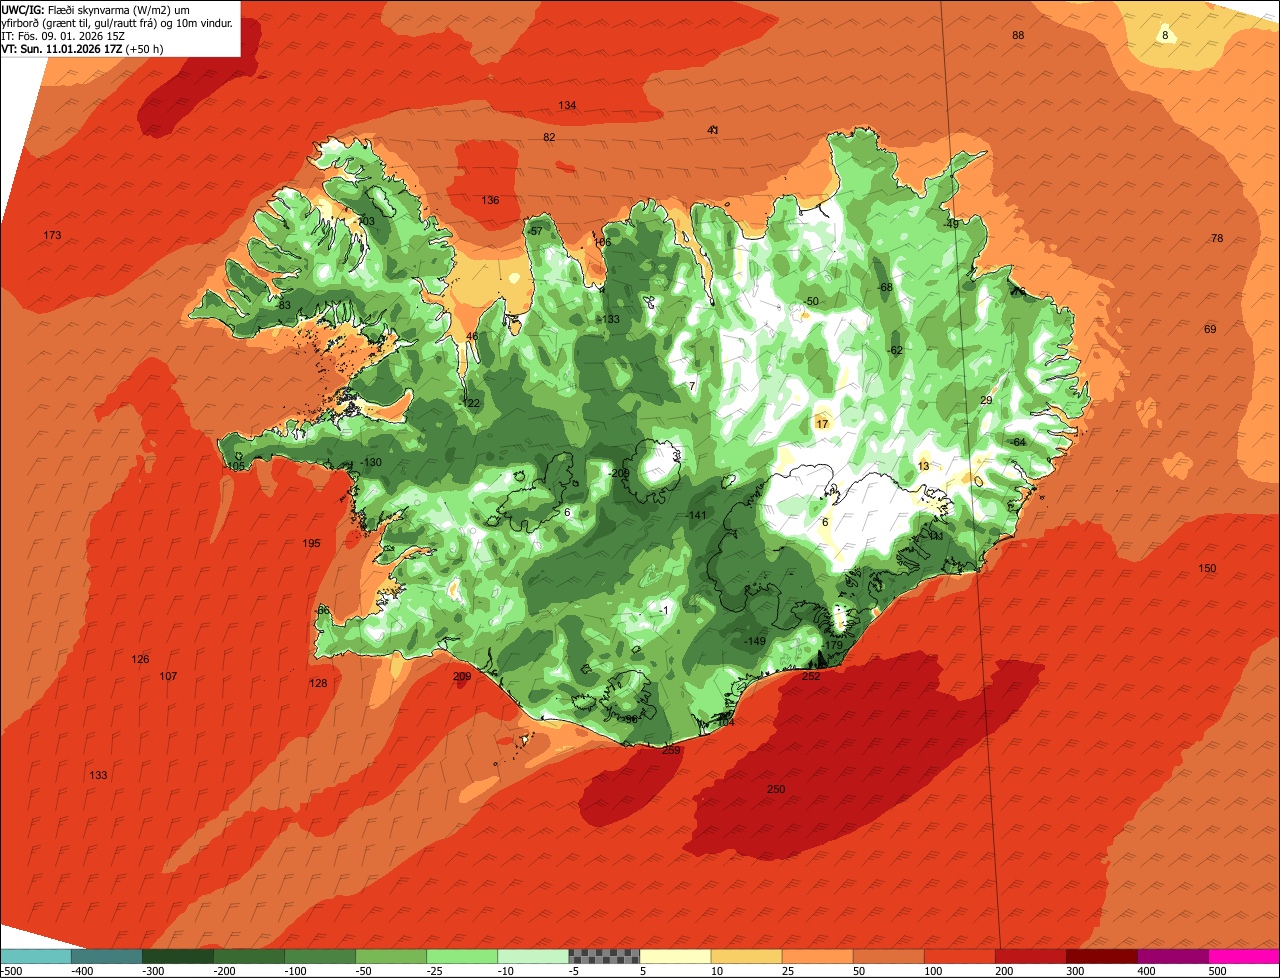Click the checkered -5 to 5 legend swatch
This screenshot has height=978, width=1280.
[x=604, y=957]
